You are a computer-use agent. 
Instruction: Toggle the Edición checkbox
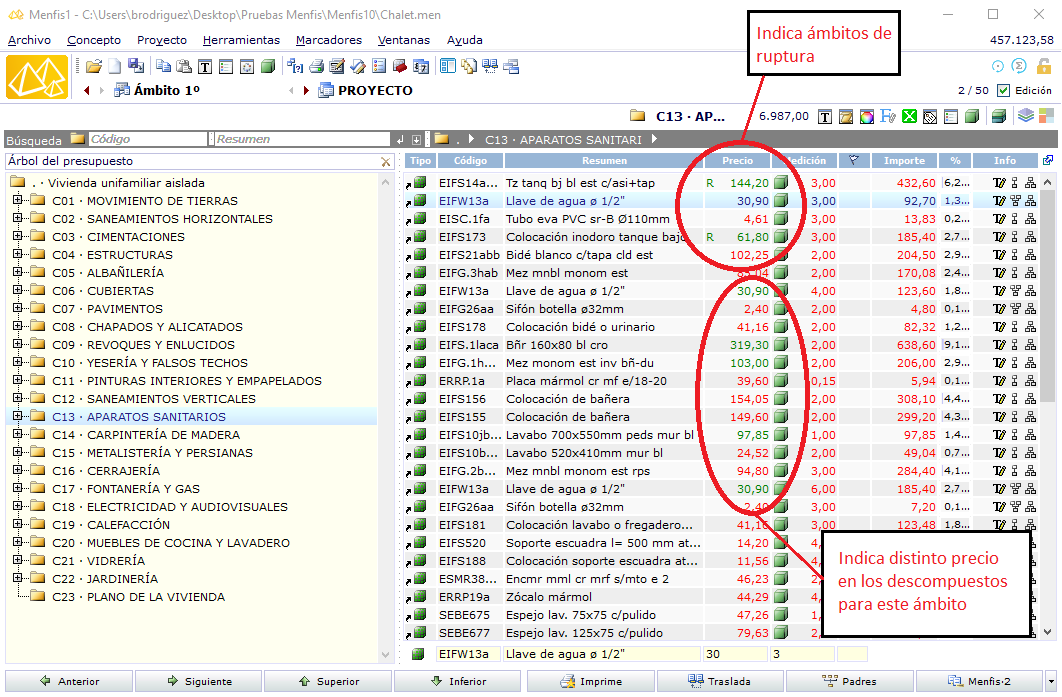coord(1004,90)
